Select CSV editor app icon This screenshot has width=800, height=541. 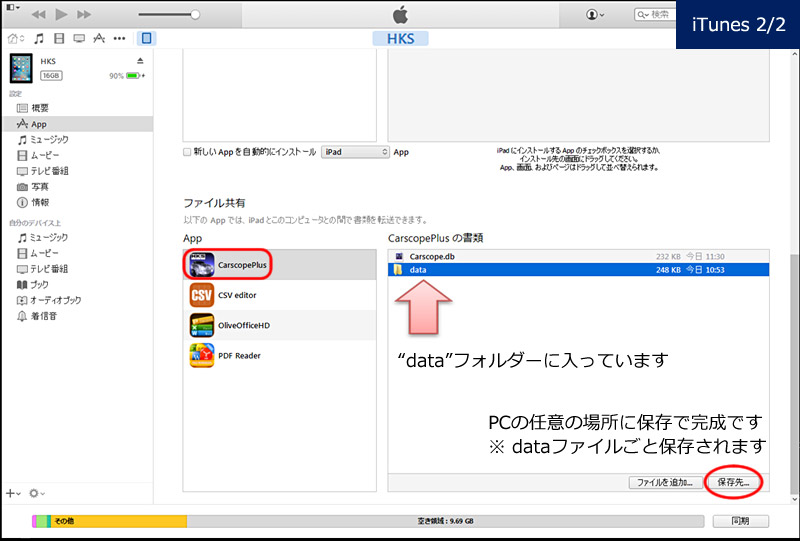pyautogui.click(x=202, y=295)
